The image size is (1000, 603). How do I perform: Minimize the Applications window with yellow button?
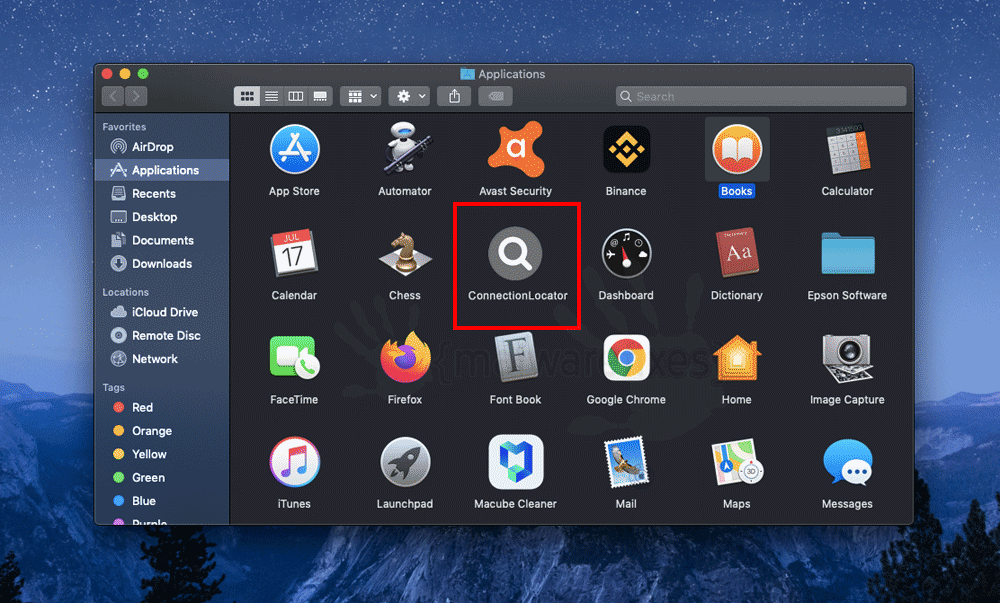125,74
